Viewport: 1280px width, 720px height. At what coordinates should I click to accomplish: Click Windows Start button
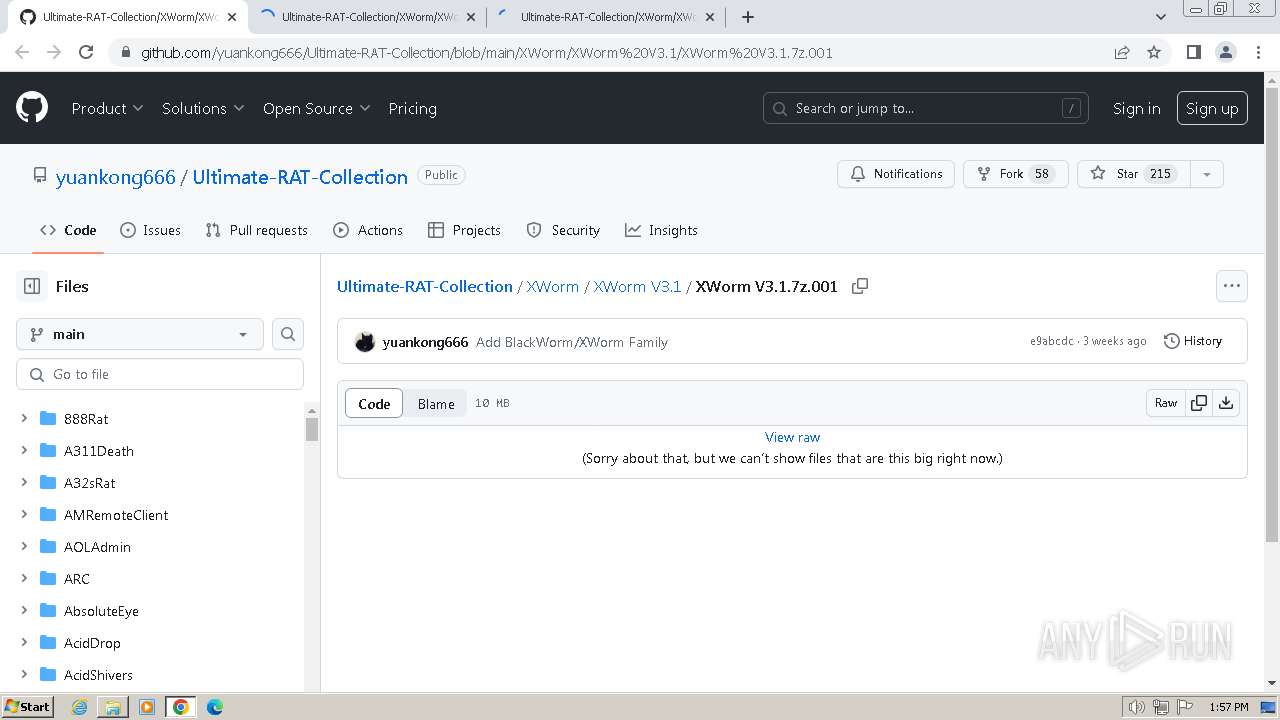coord(27,707)
